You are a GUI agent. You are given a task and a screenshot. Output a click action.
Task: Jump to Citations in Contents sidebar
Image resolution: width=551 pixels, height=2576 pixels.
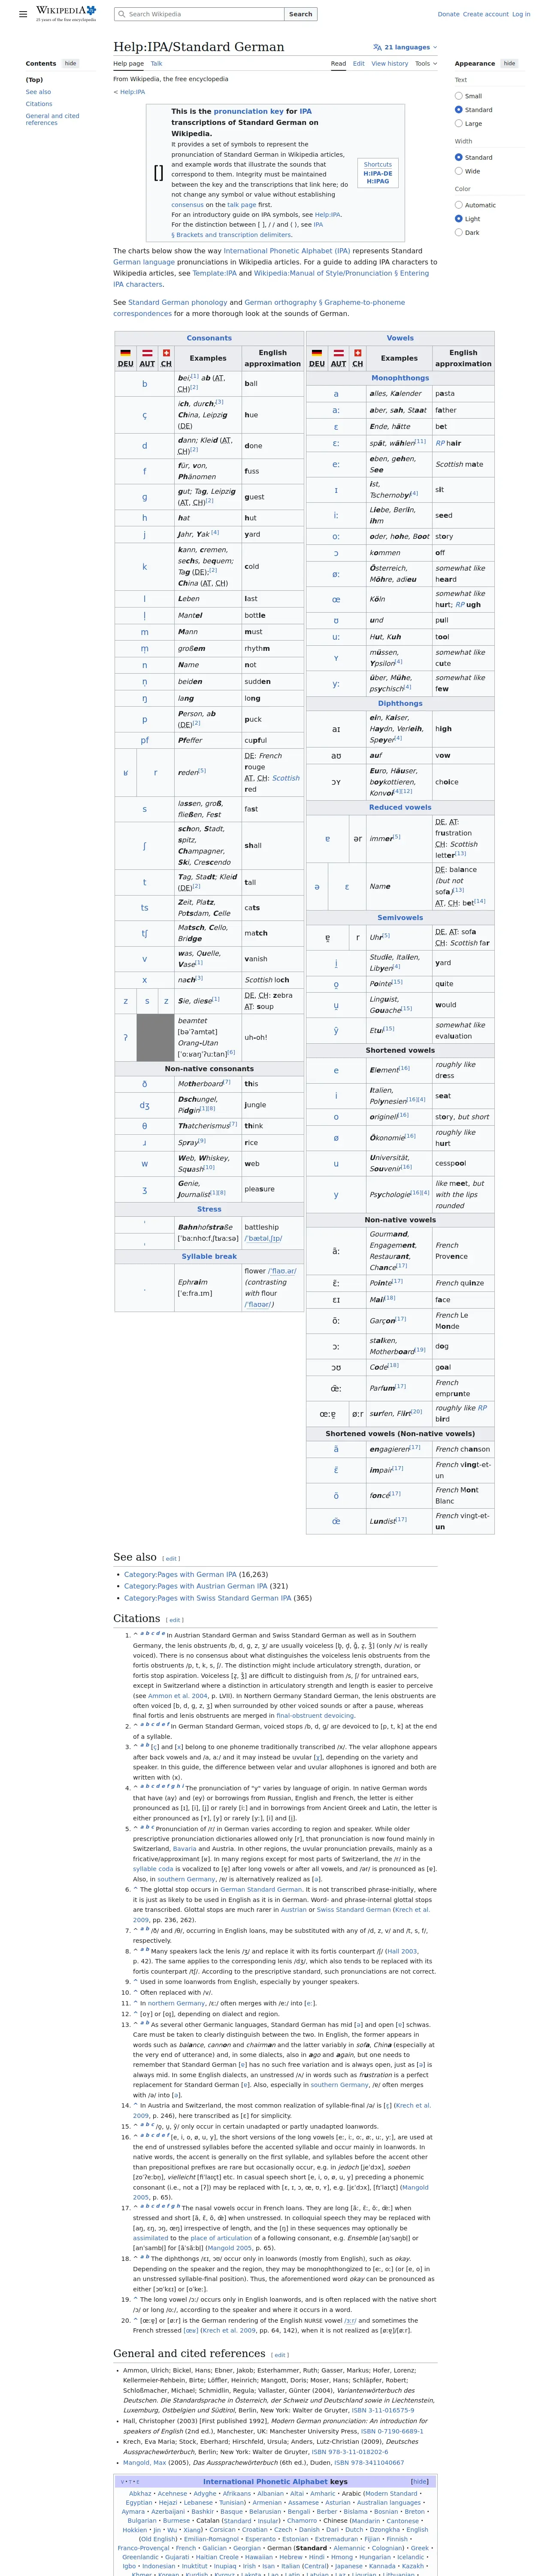pyautogui.click(x=39, y=103)
